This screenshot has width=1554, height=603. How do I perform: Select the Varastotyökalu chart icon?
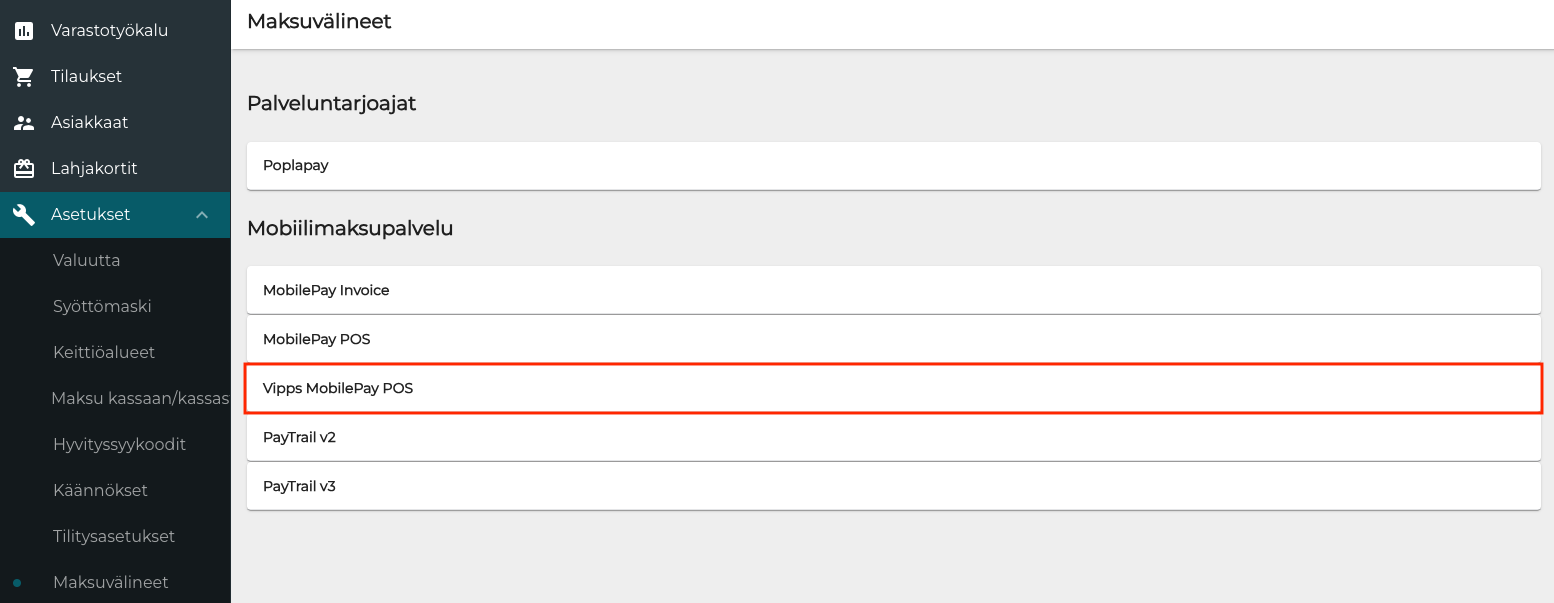tap(23, 30)
